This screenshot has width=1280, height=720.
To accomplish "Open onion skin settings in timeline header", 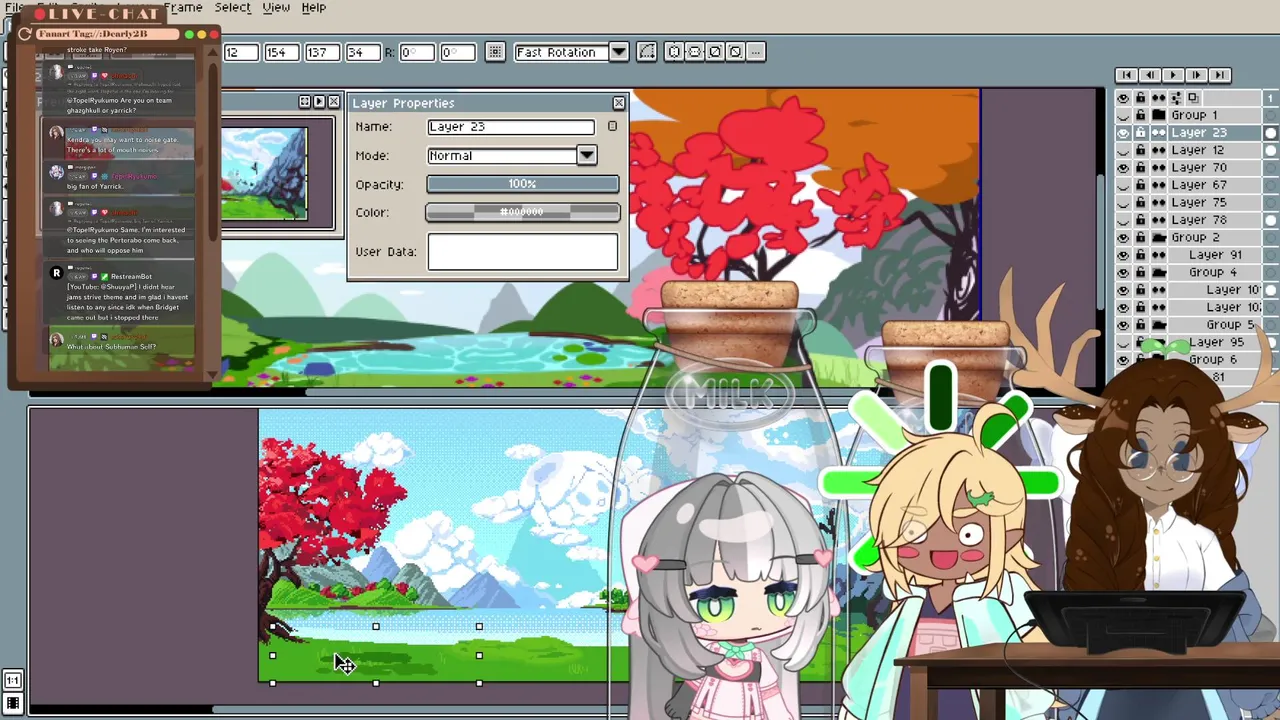I will click(x=1176, y=98).
